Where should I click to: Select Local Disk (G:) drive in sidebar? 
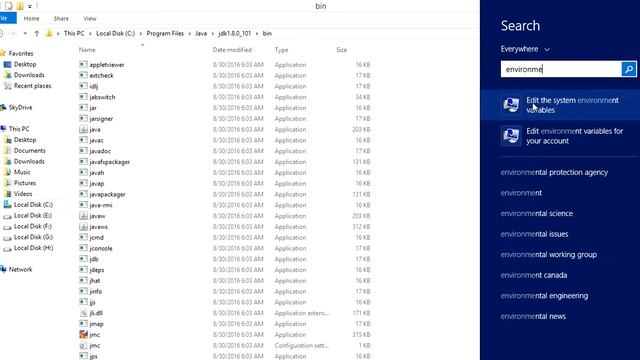(x=29, y=237)
